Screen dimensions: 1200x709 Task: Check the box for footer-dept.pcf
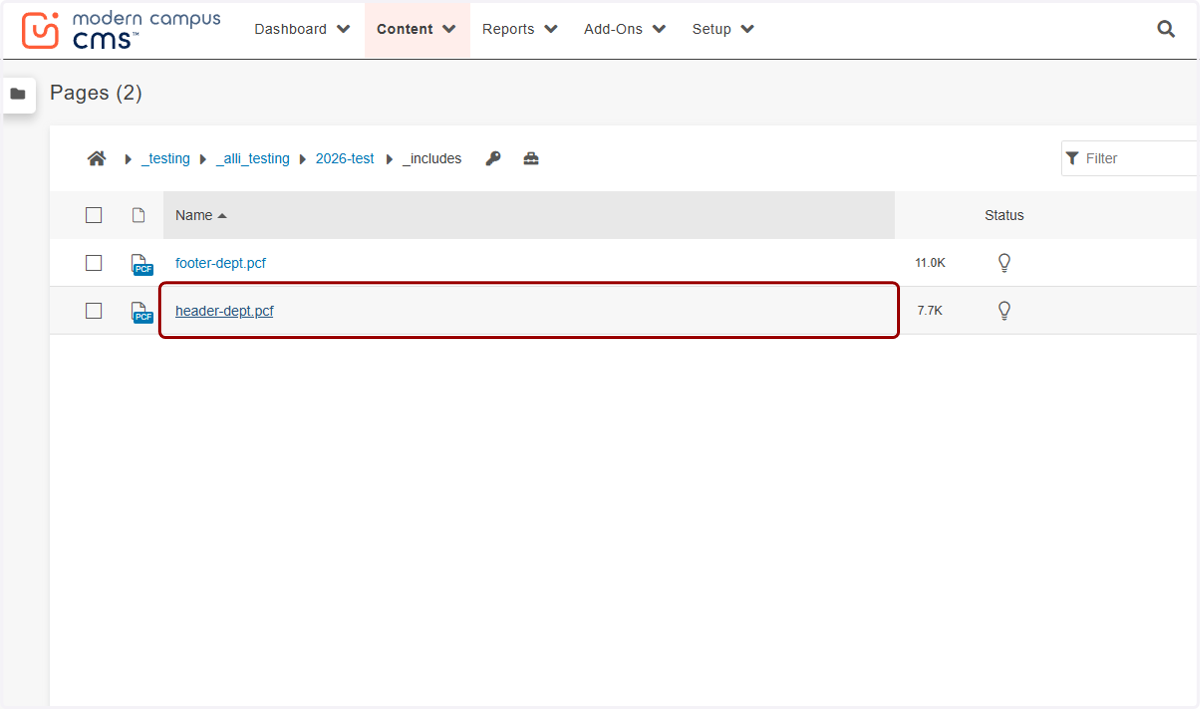94,263
